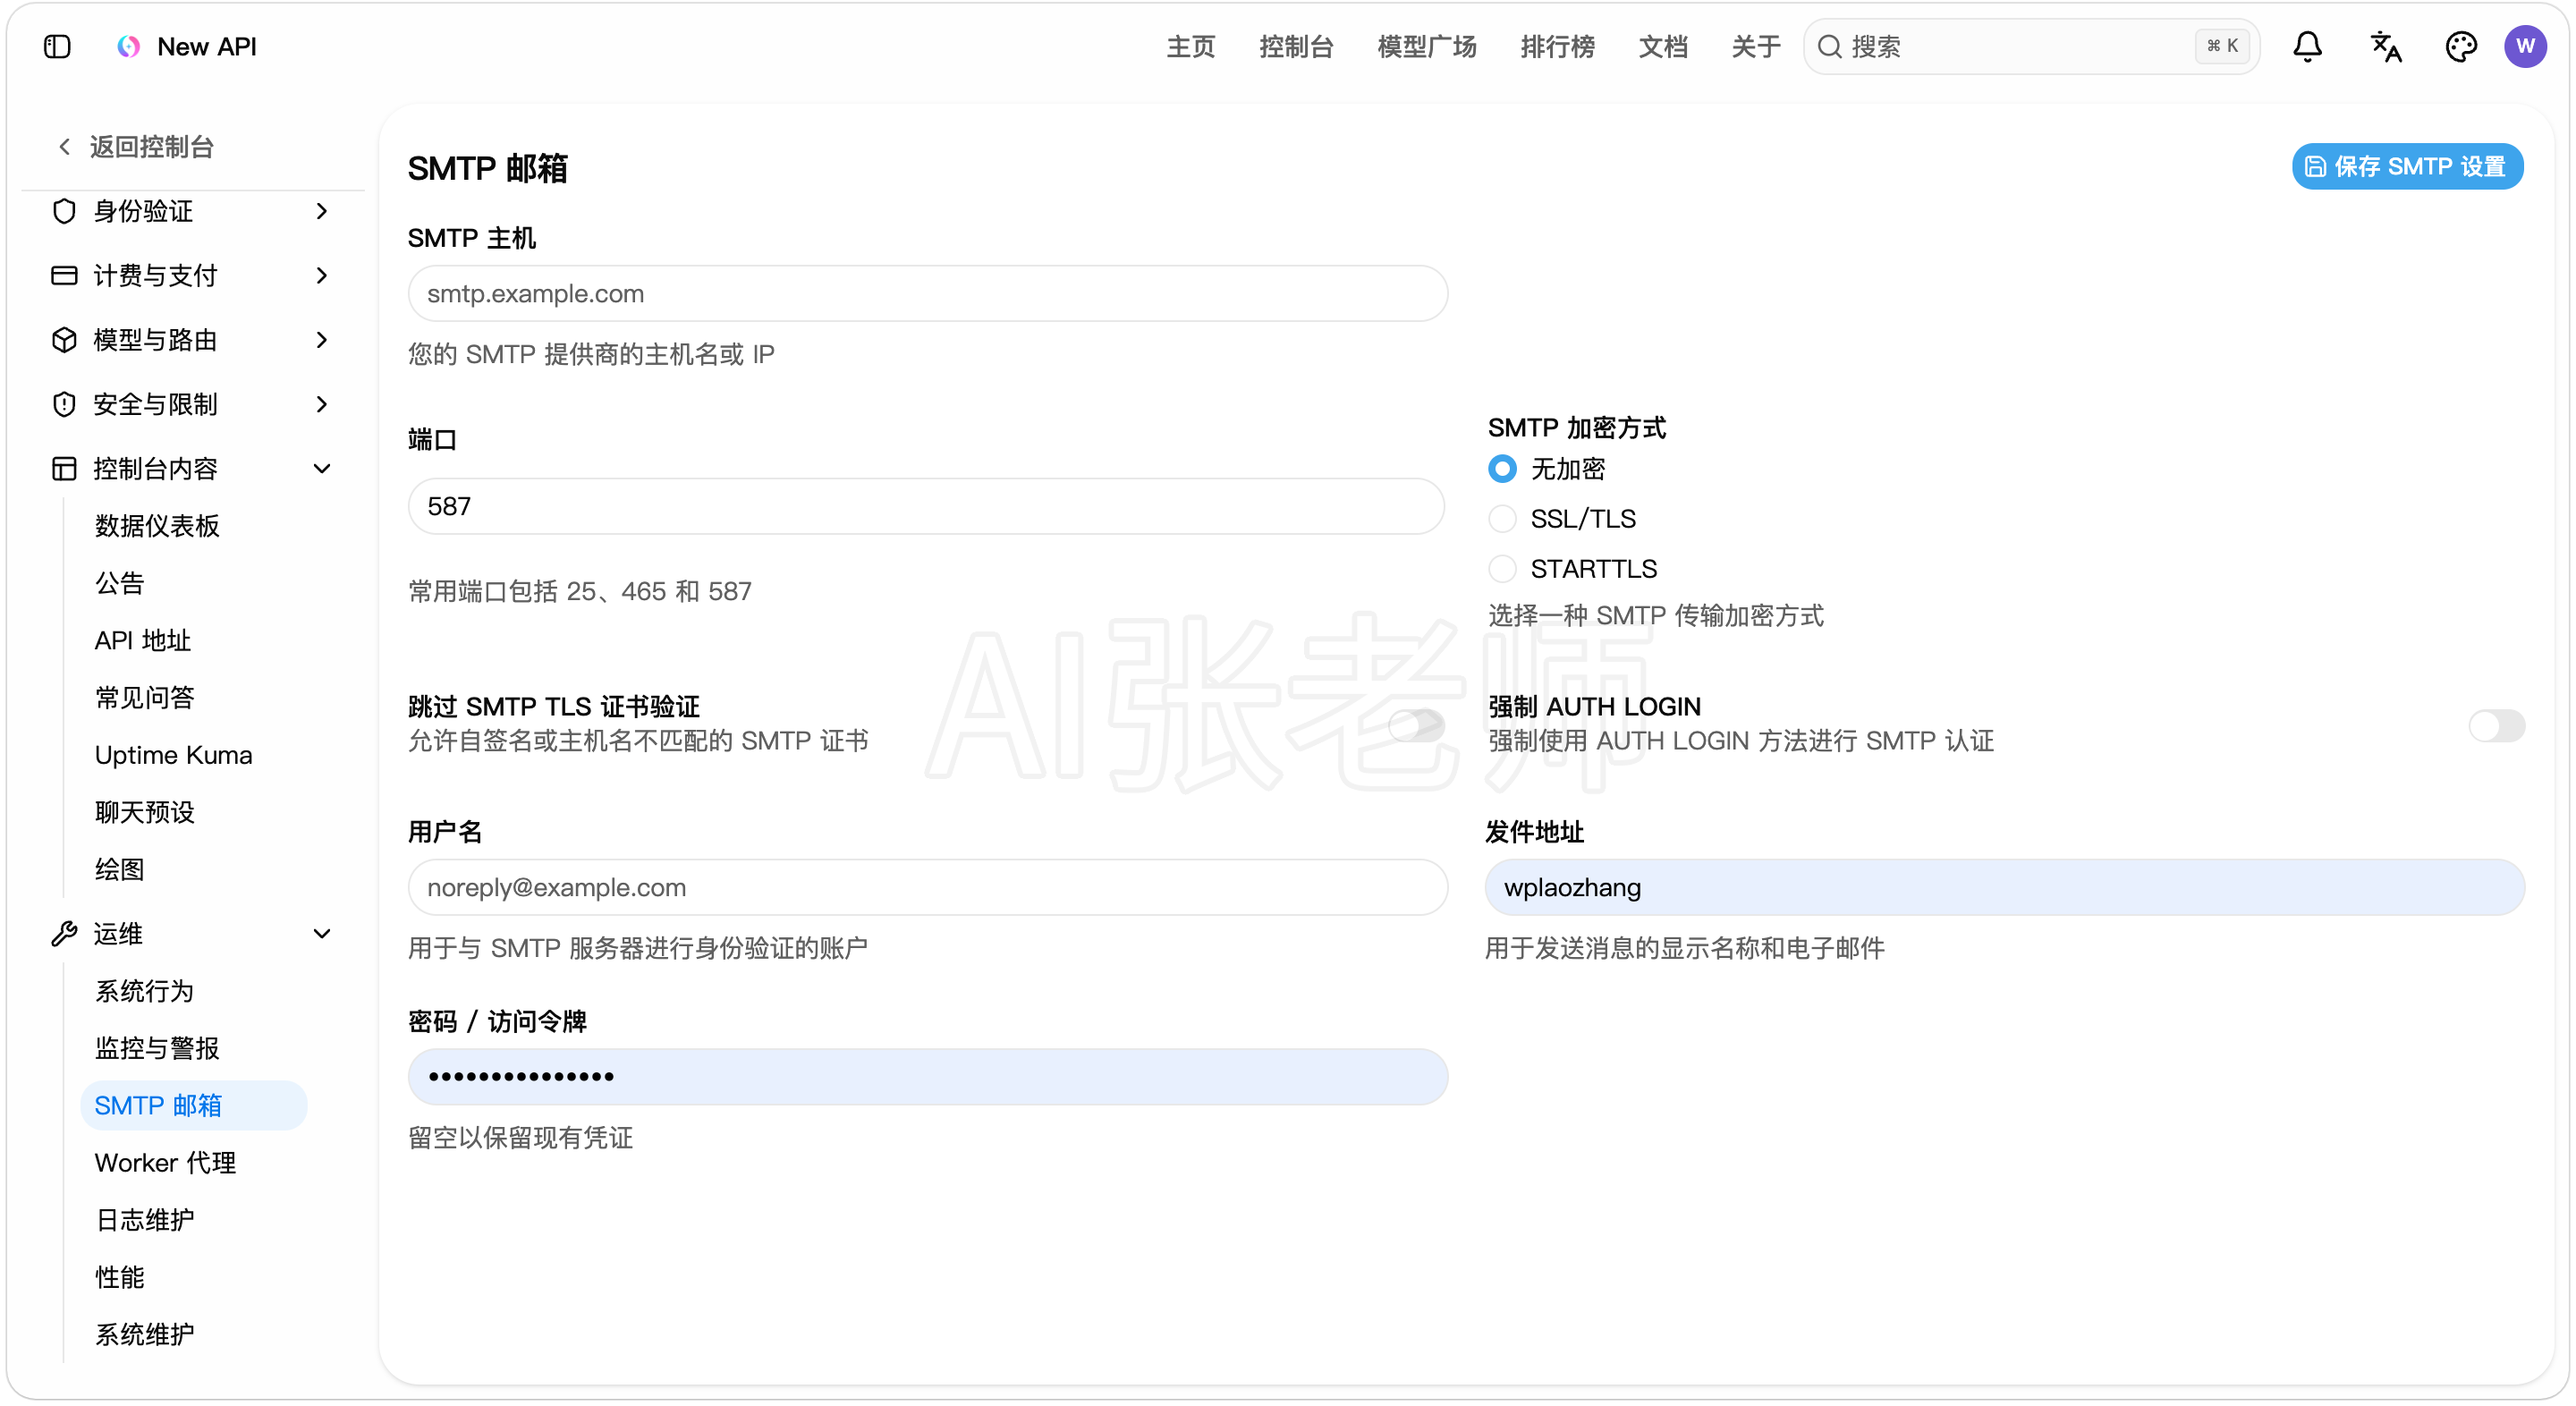Open 性能 in the sidebar

pos(120,1277)
